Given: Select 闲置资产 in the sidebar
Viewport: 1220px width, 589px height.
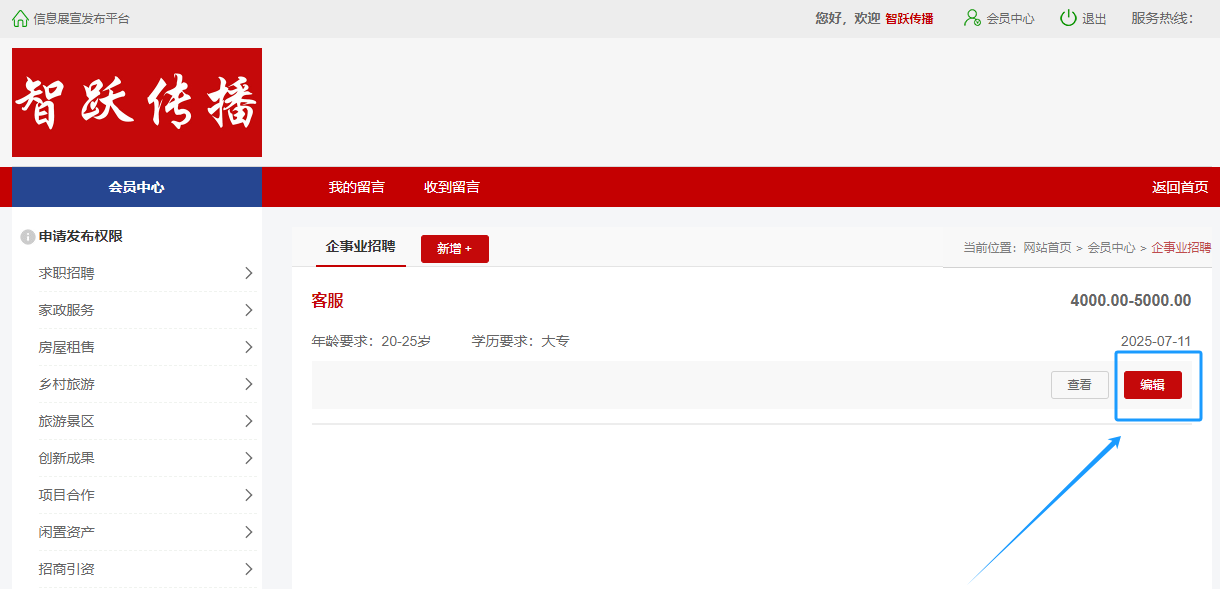Looking at the screenshot, I should (67, 532).
